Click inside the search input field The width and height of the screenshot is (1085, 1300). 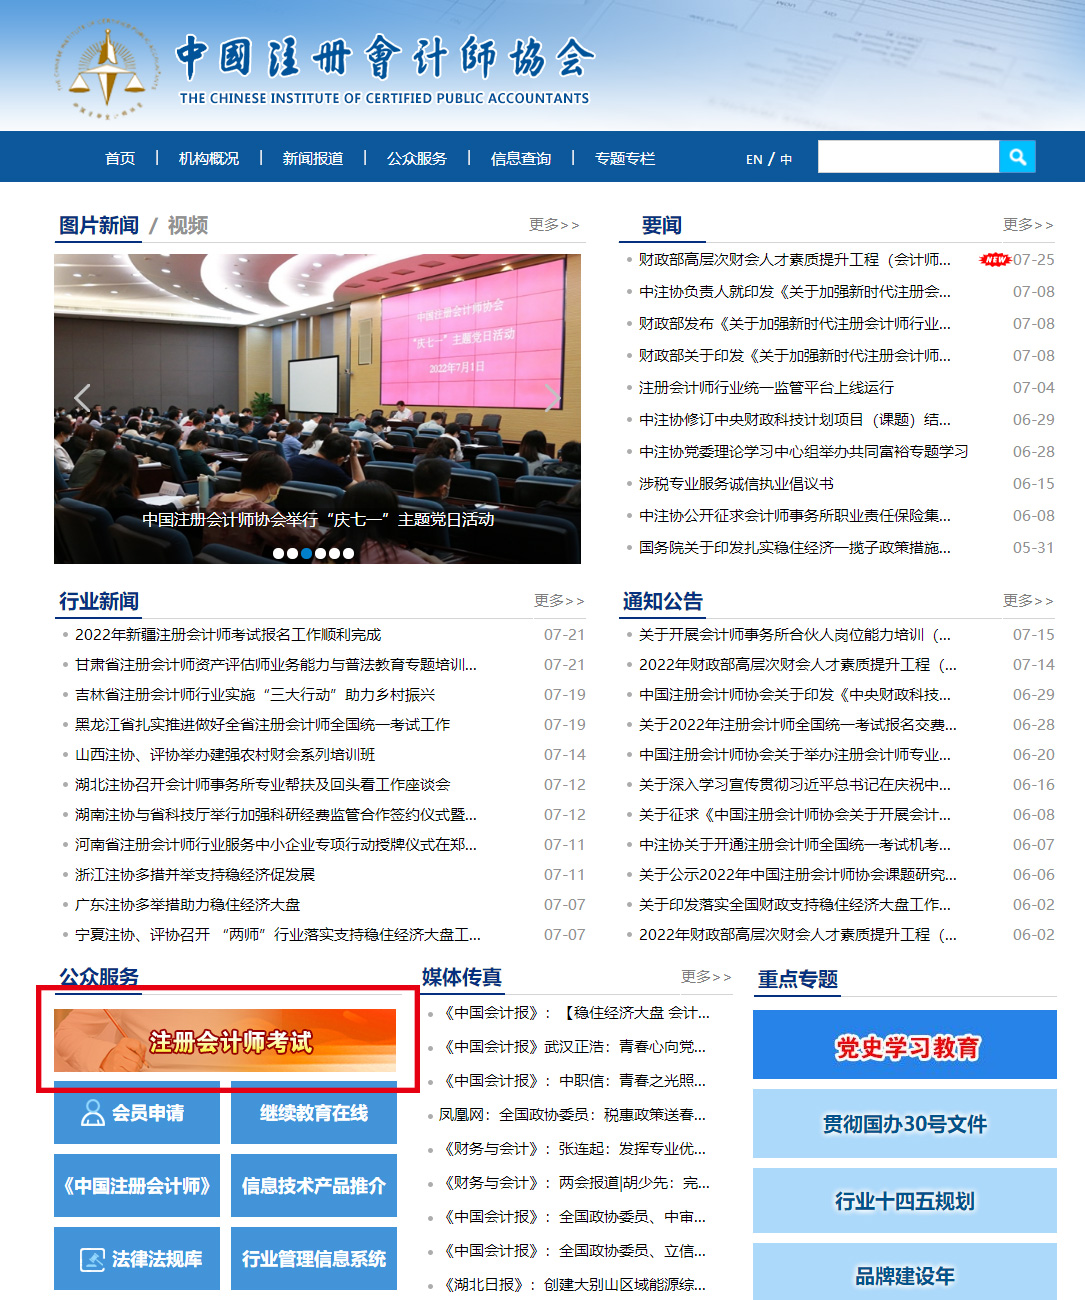[x=908, y=157]
